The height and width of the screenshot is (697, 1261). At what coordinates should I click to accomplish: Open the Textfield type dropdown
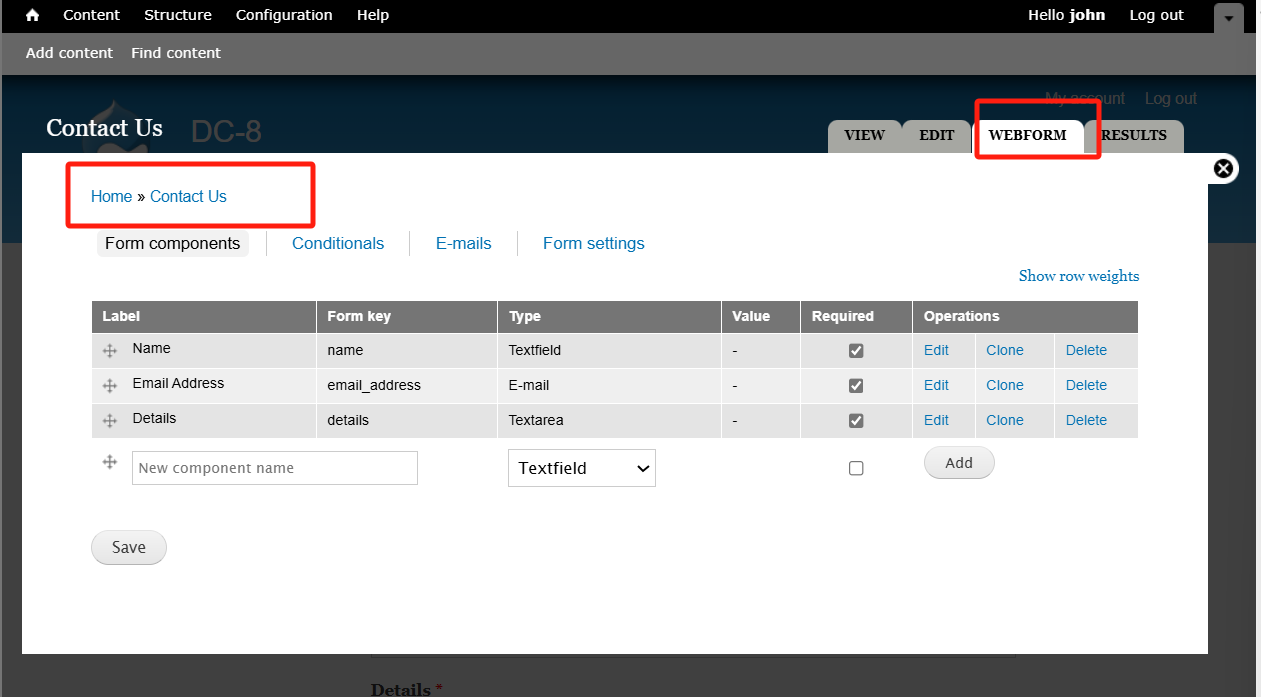point(582,468)
